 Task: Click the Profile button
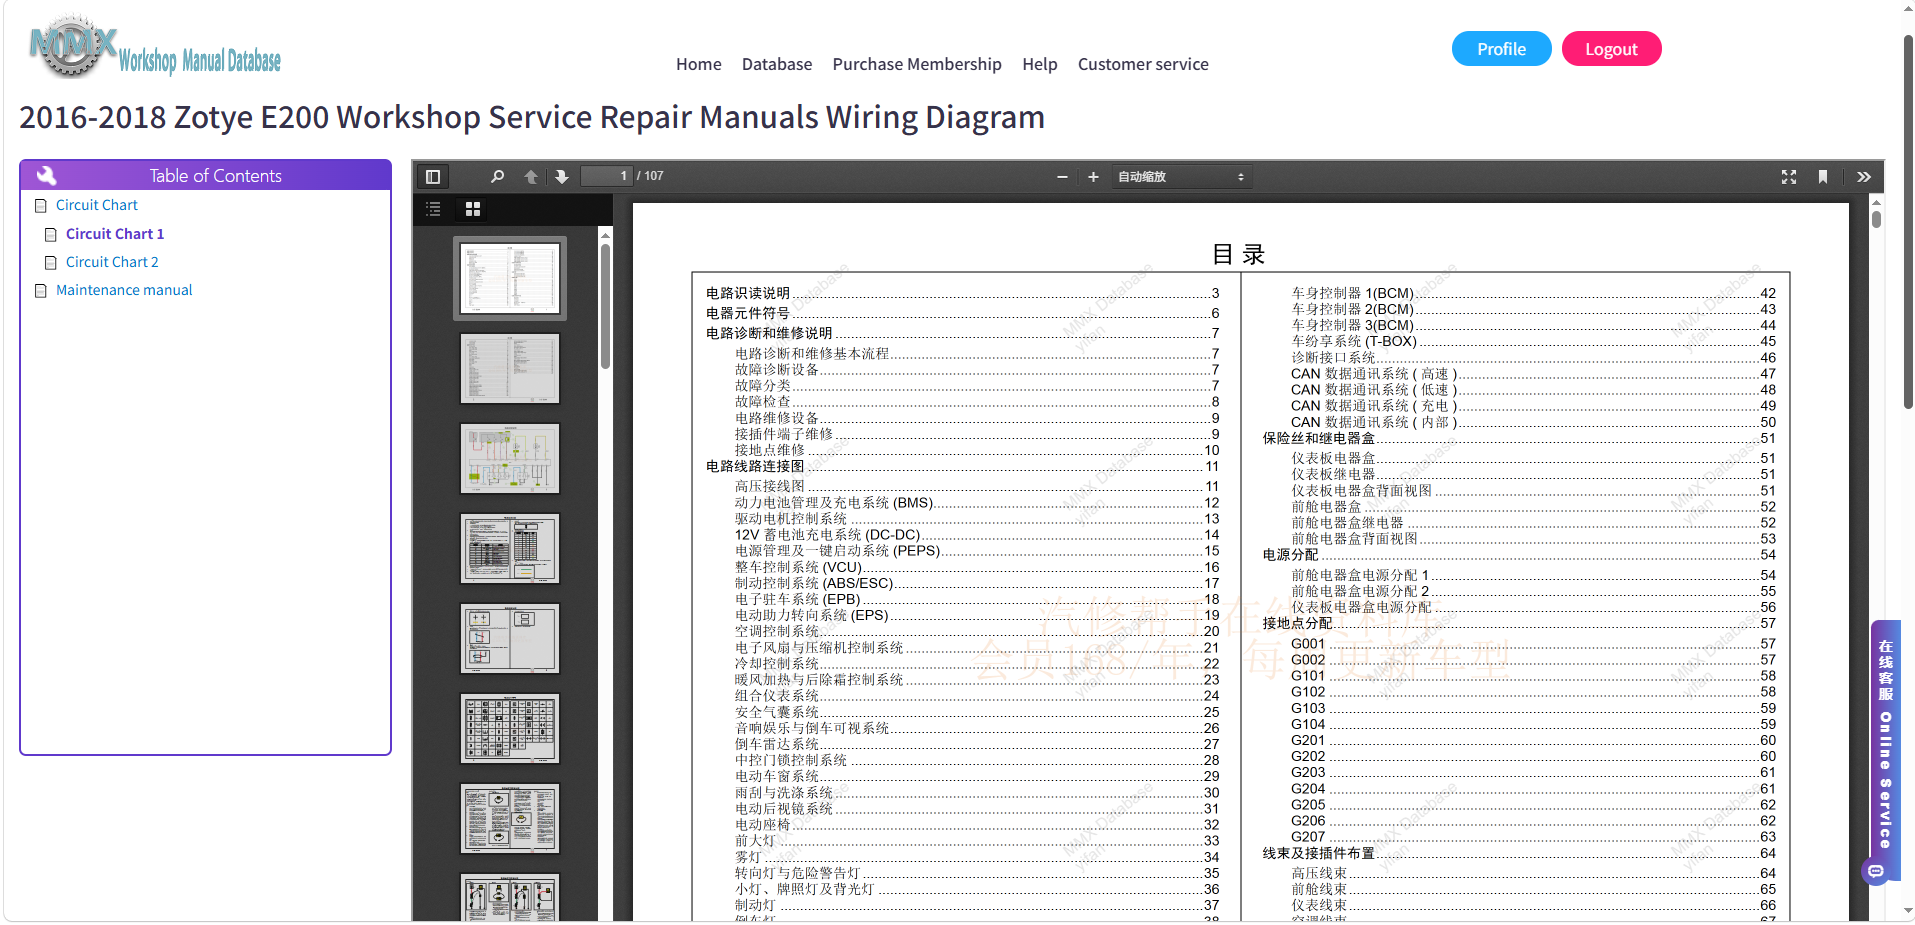tap(1502, 49)
